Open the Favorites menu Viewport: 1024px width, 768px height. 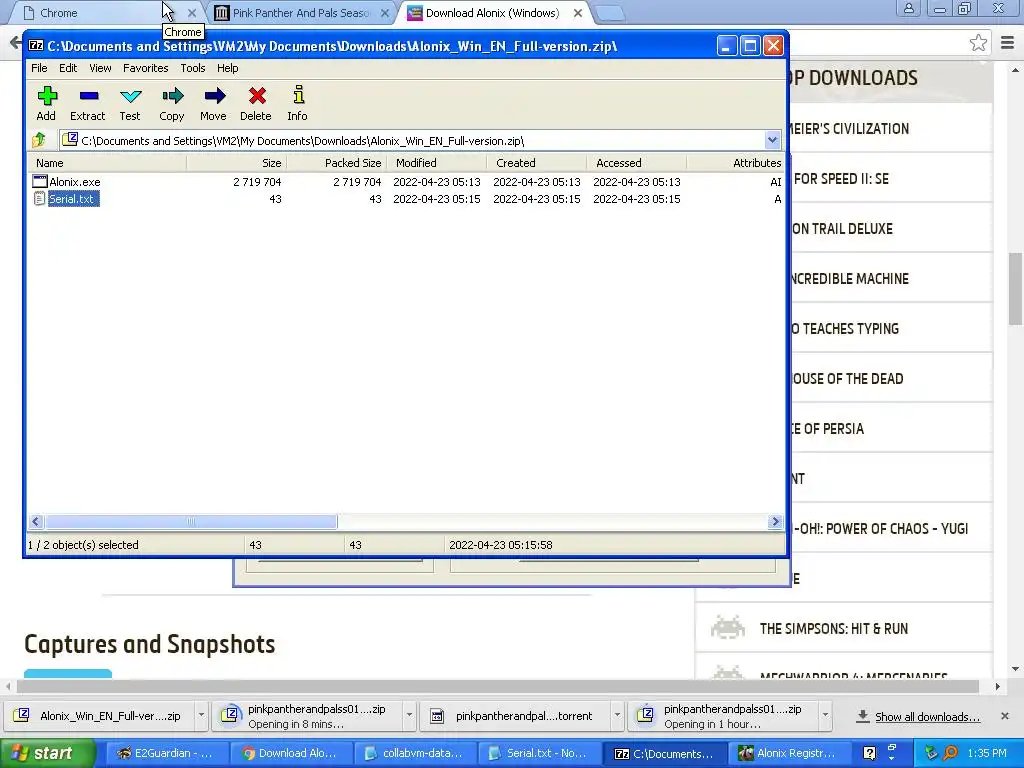pyautogui.click(x=146, y=68)
